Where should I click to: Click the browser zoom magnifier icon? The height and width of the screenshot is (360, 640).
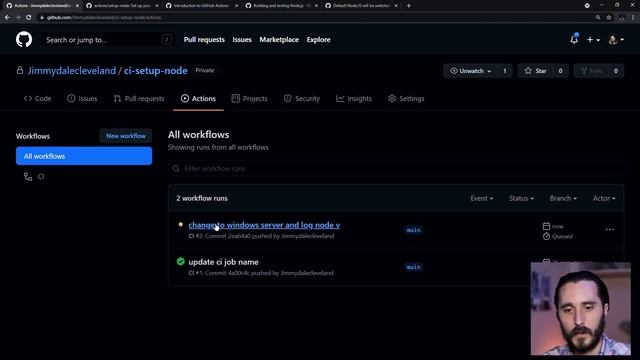[x=598, y=17]
